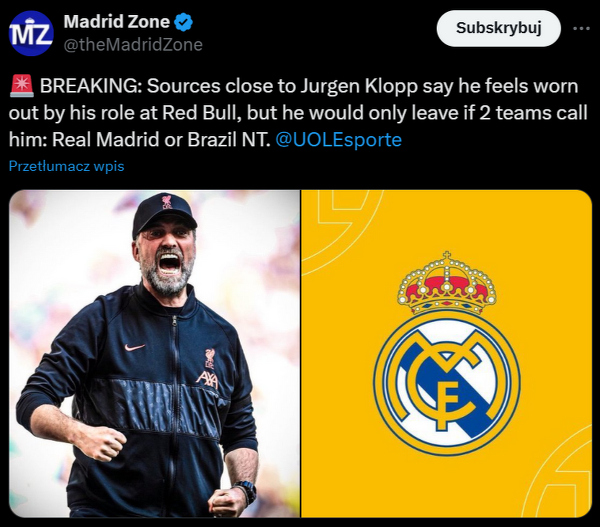The height and width of the screenshot is (527, 600).
Task: Click the blue verified badge icon
Action: 184,22
